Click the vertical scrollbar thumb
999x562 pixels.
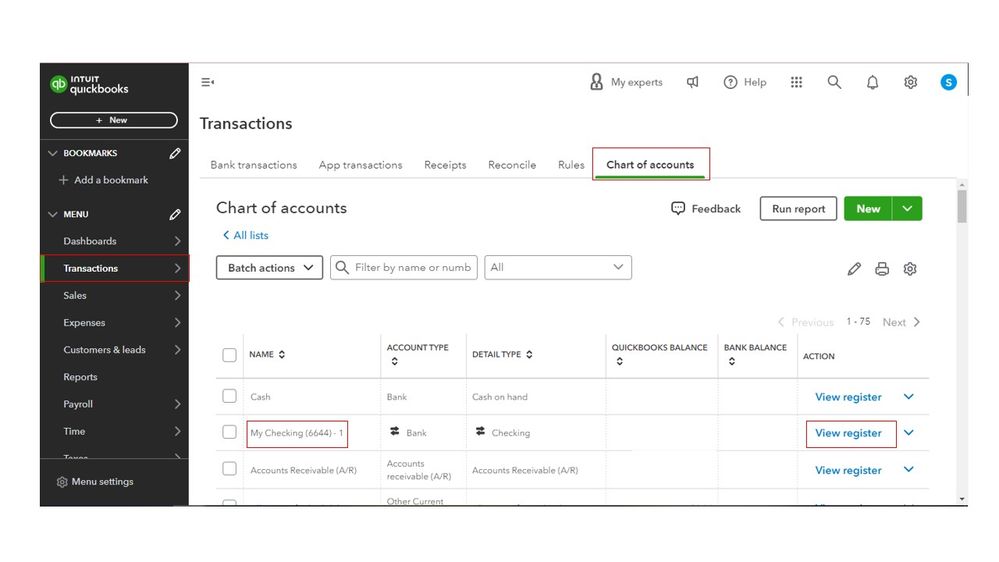(962, 206)
